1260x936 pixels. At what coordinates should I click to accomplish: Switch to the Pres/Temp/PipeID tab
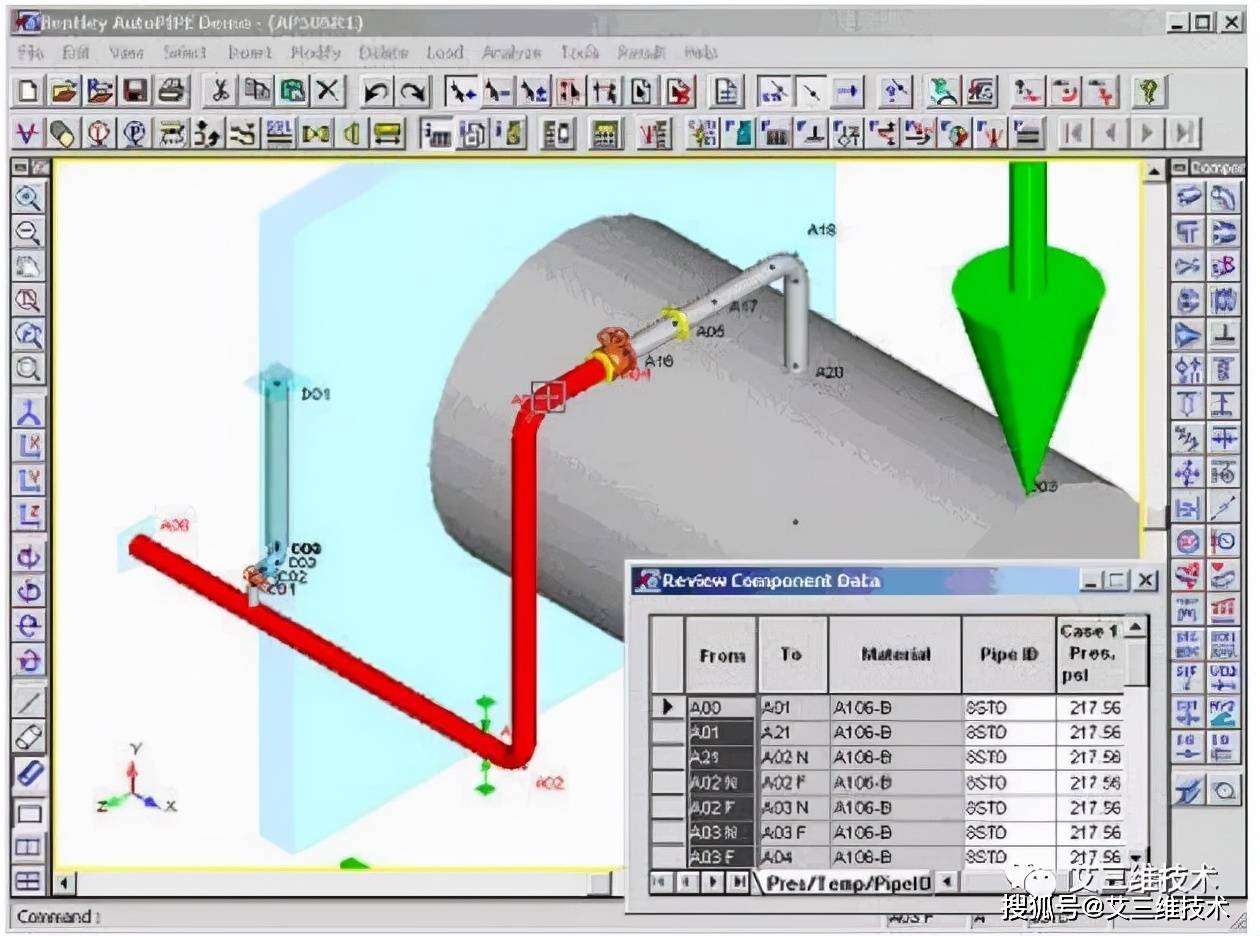(848, 883)
